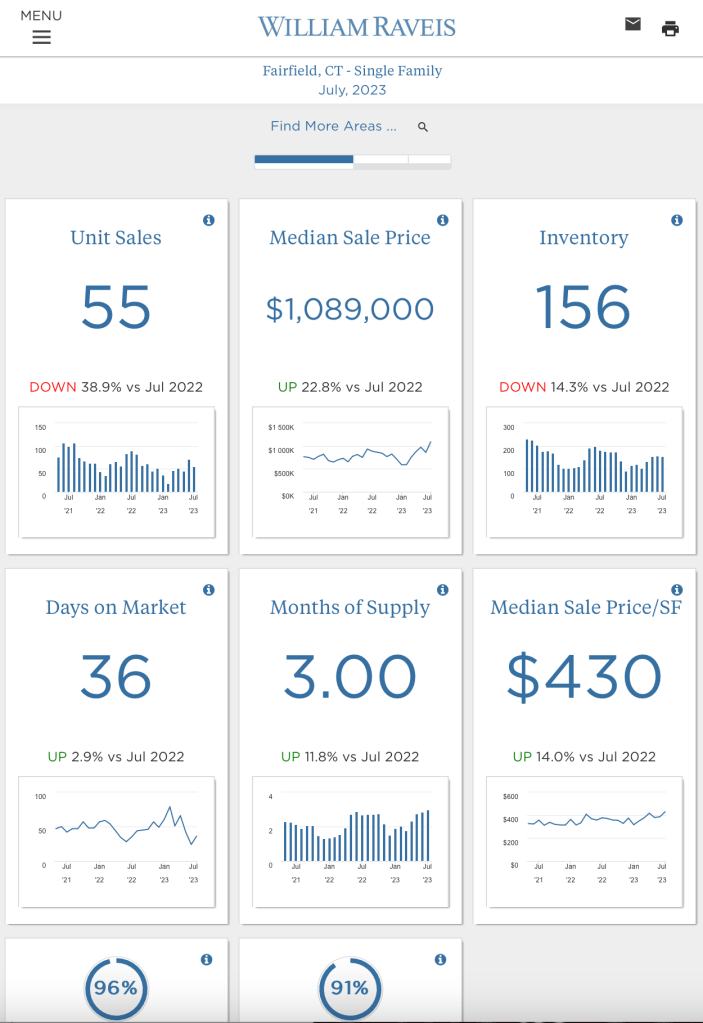Click the Inventory bar chart
The width and height of the screenshot is (703, 1023).
click(x=585, y=471)
